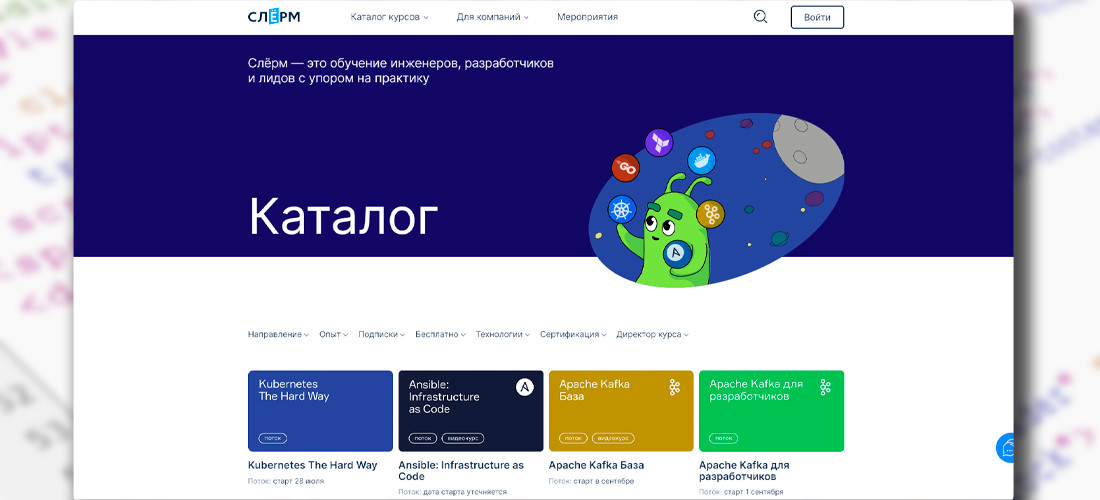Click the Kafka logo on the green developers card
The height and width of the screenshot is (500, 1100).
[x=825, y=387]
